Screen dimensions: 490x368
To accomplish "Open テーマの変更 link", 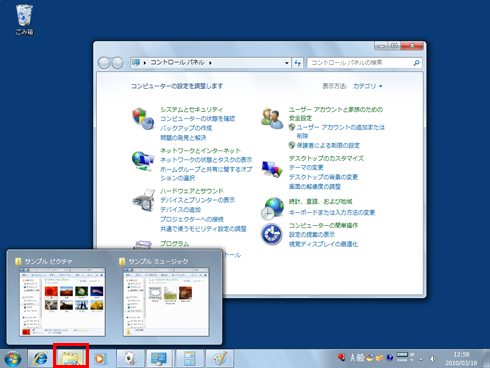I will point(306,167).
